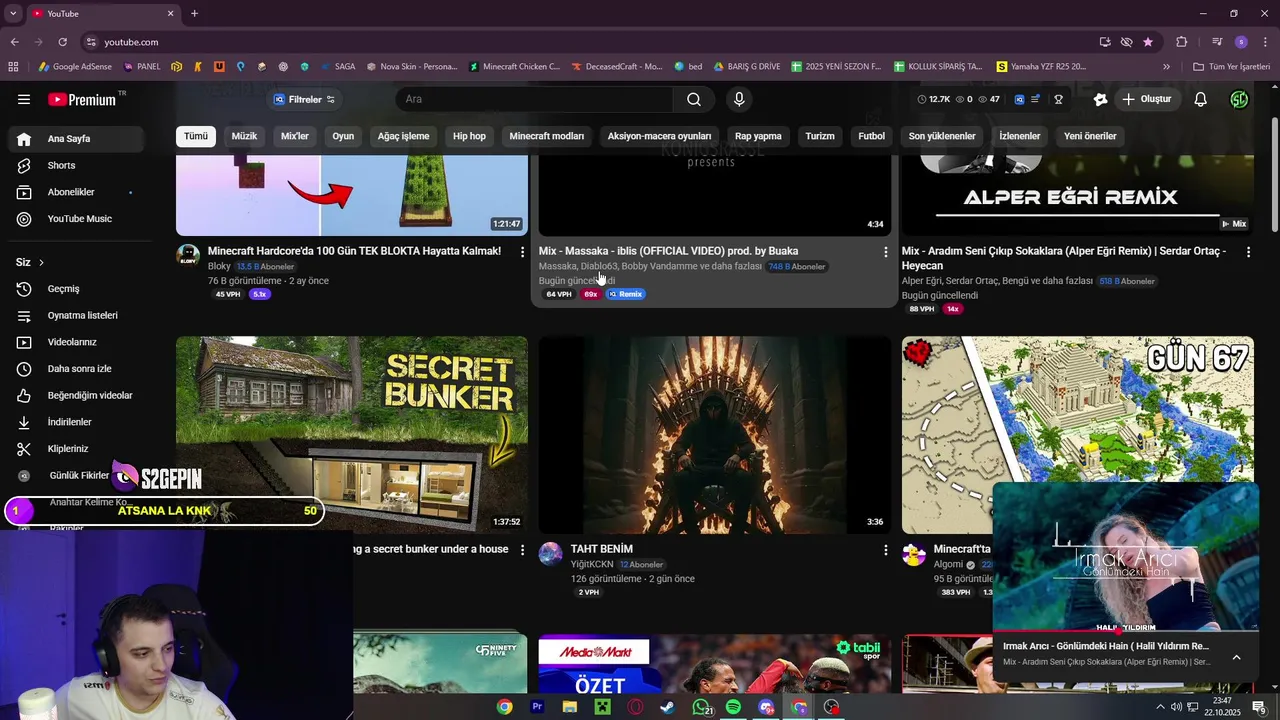Image resolution: width=1280 pixels, height=720 pixels.
Task: Show hidden system tray icons
Action: 1160,707
